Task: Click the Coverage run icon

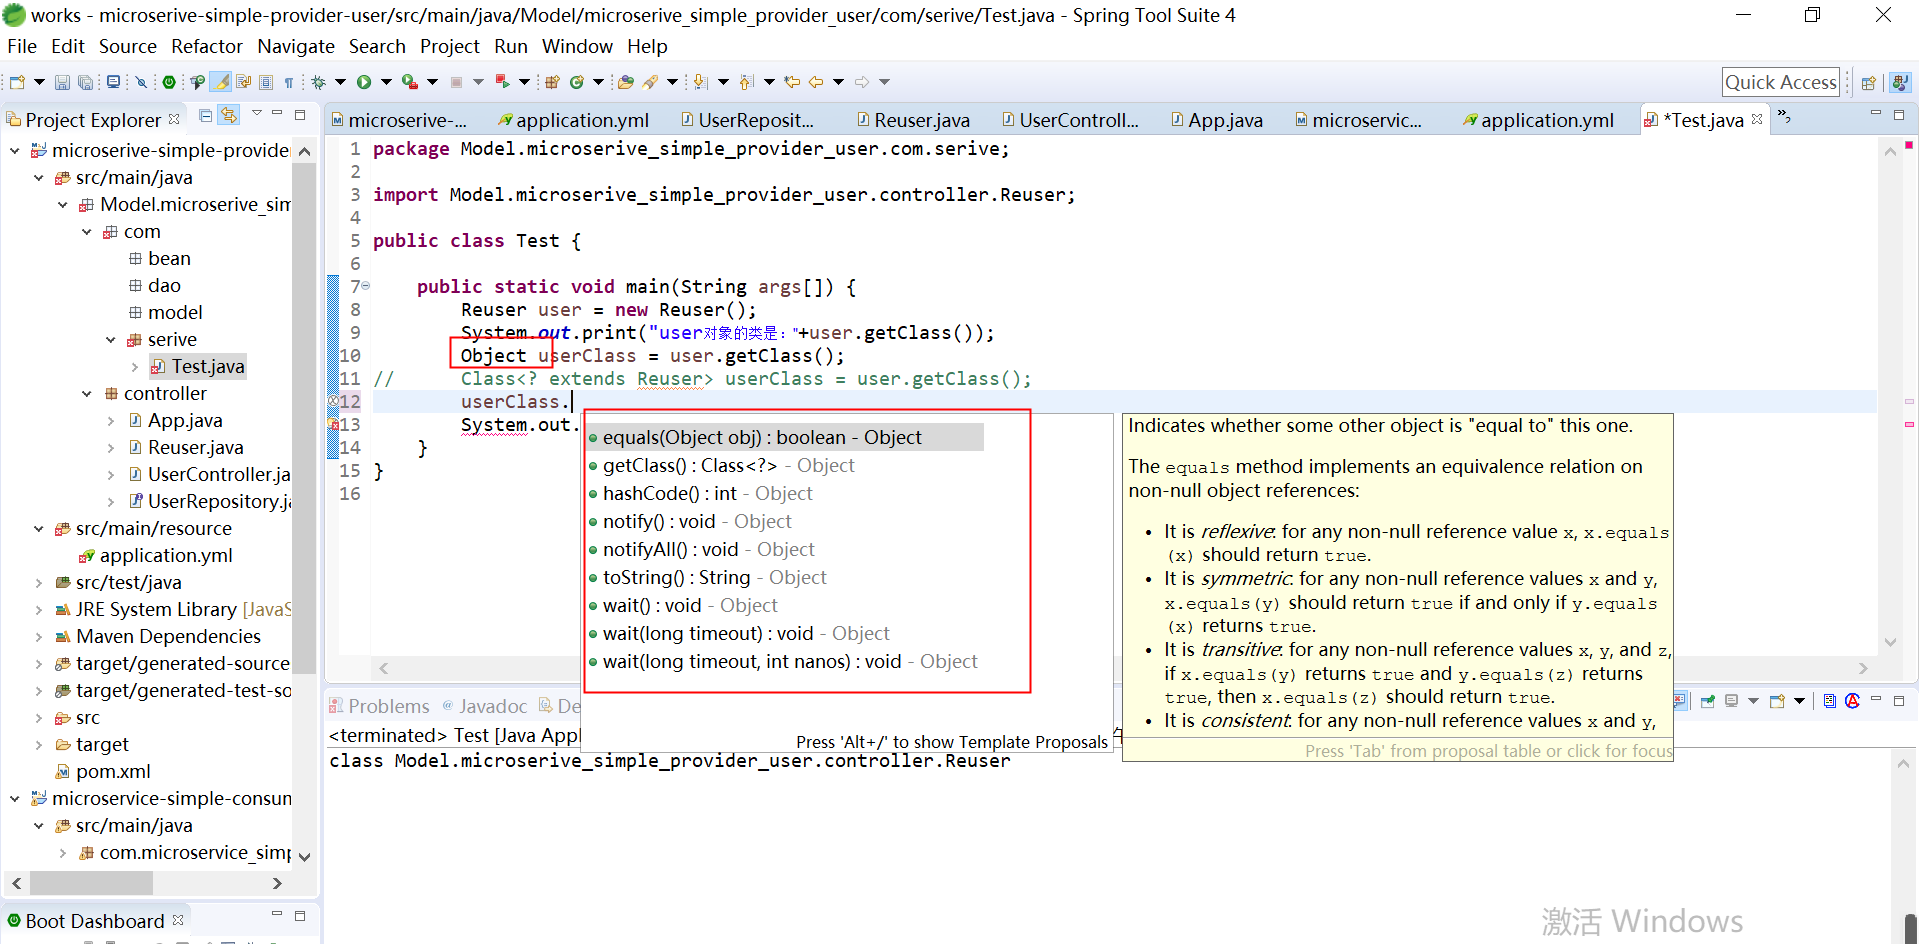Action: (410, 82)
